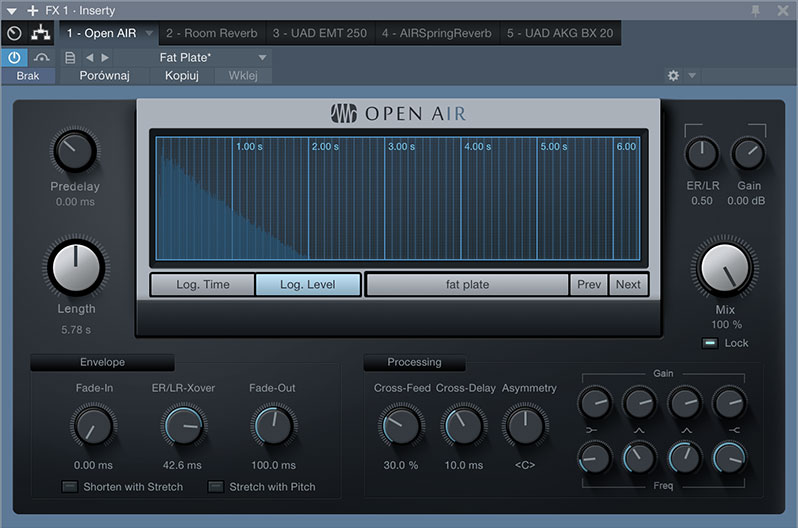Click the first peak band frequency knob

(x=639, y=458)
